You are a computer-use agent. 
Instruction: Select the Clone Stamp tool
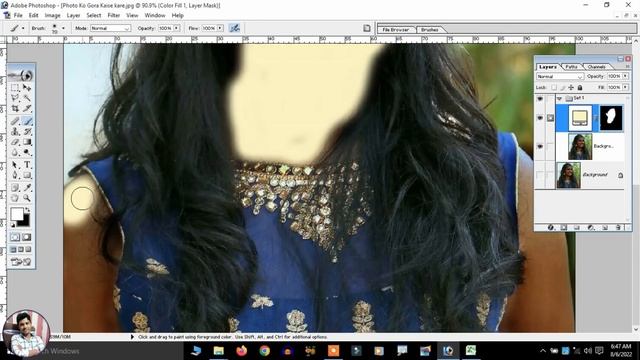[15, 131]
